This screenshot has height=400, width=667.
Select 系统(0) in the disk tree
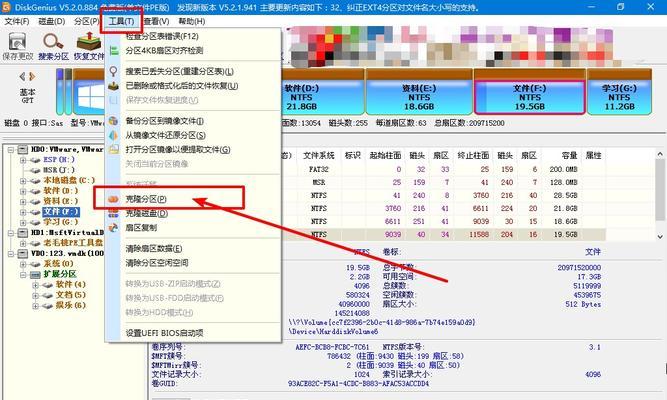(x=58, y=264)
